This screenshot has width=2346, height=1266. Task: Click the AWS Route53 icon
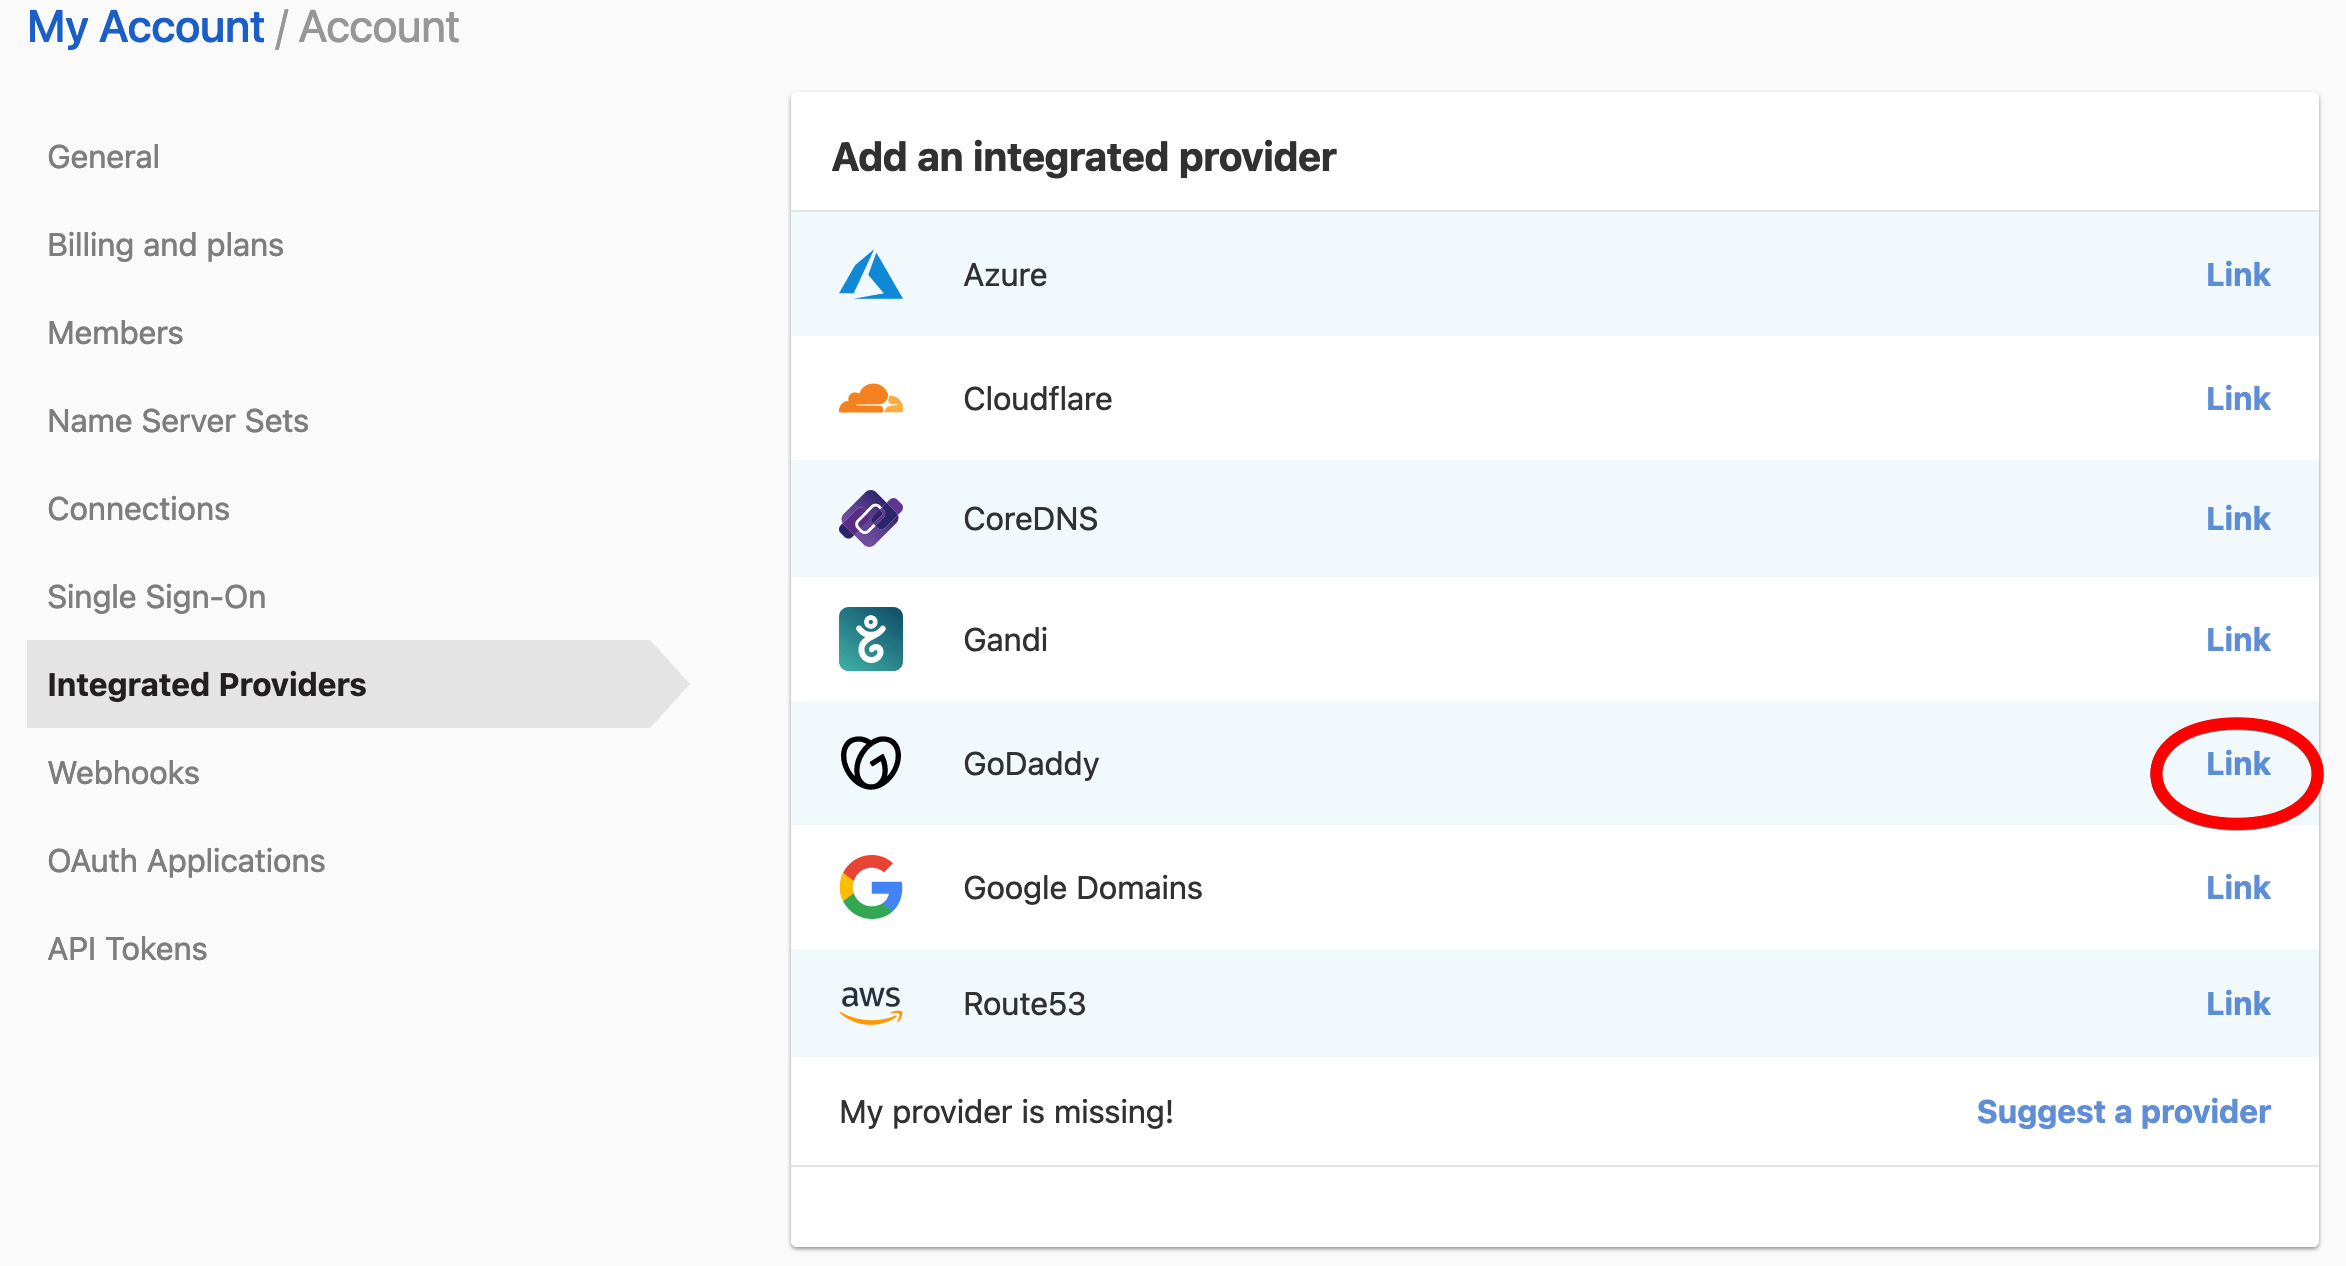[871, 1003]
